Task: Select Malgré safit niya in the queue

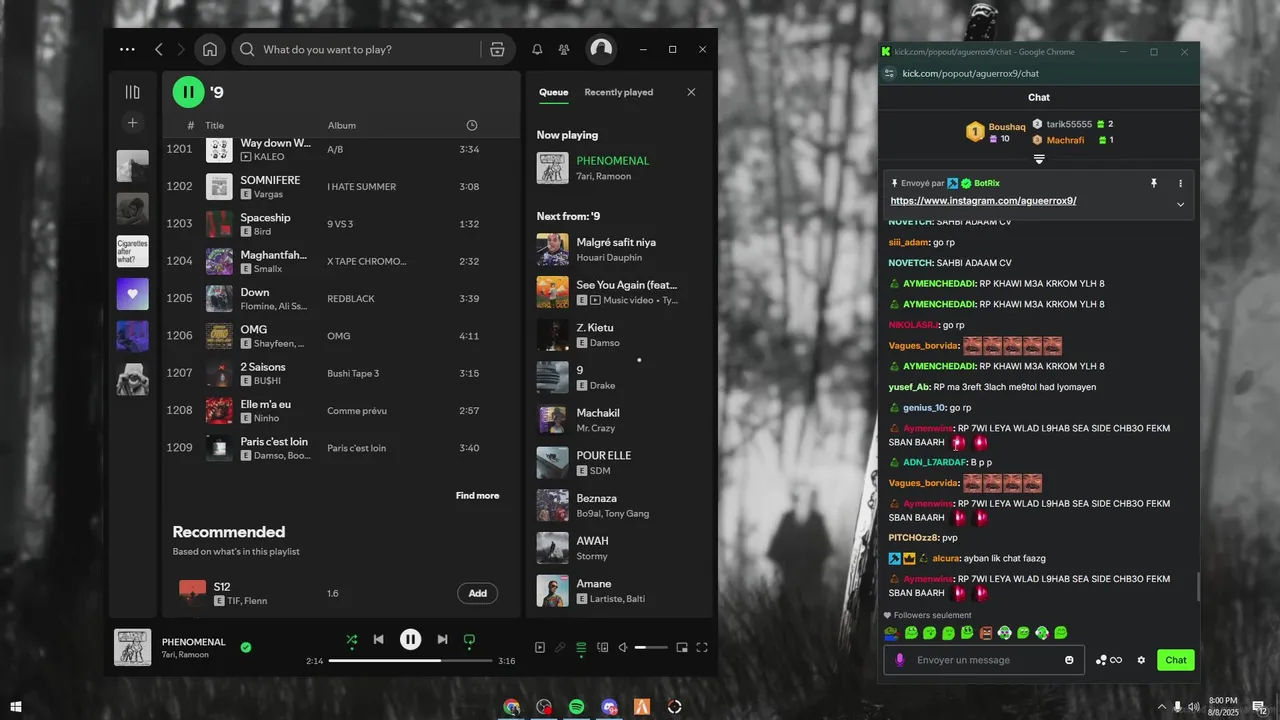Action: pos(617,250)
